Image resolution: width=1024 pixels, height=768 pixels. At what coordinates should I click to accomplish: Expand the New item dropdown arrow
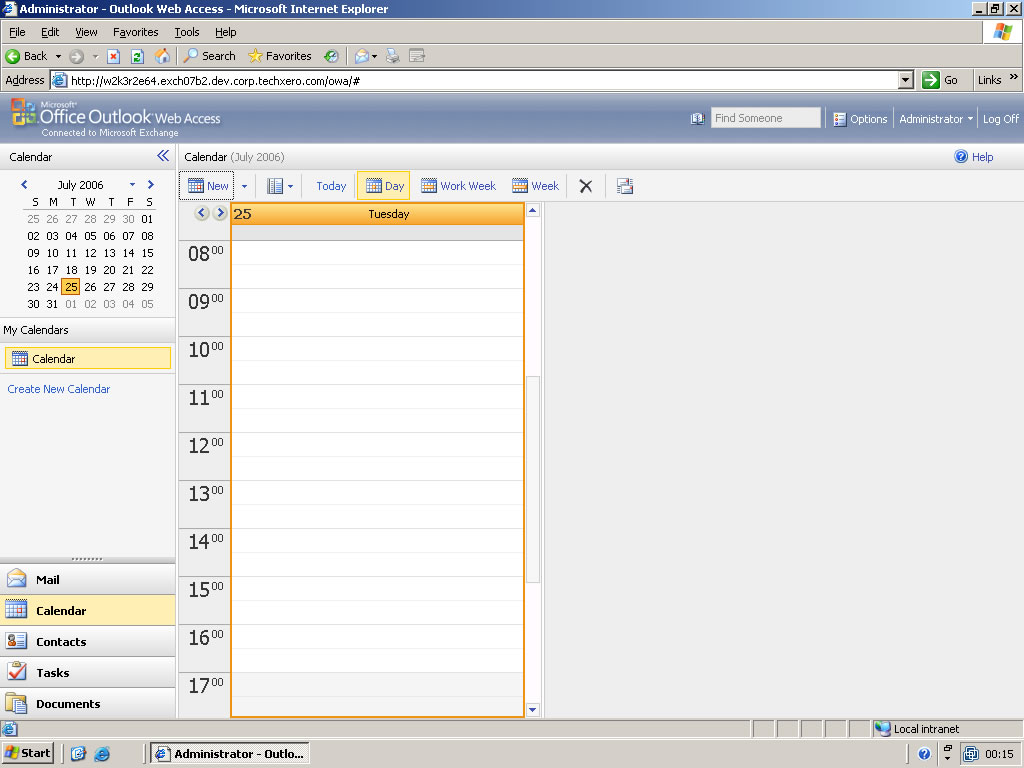244,186
